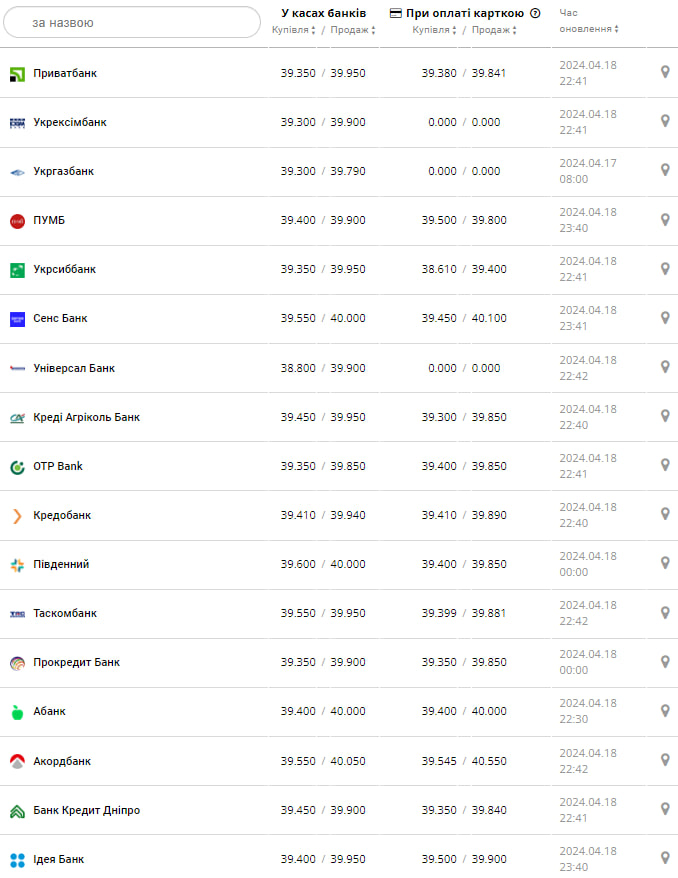Select the ПУМБ bank logo icon
The image size is (678, 878).
click(17, 220)
